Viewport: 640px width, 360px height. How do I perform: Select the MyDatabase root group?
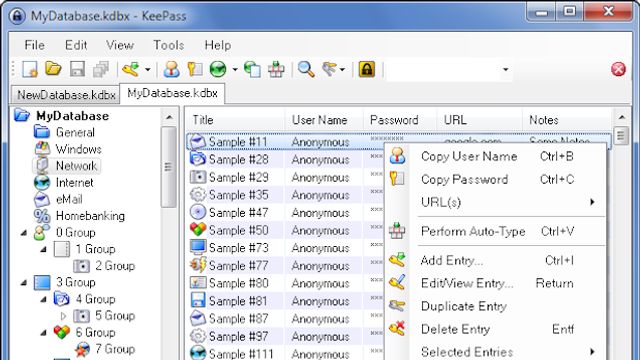(x=72, y=116)
